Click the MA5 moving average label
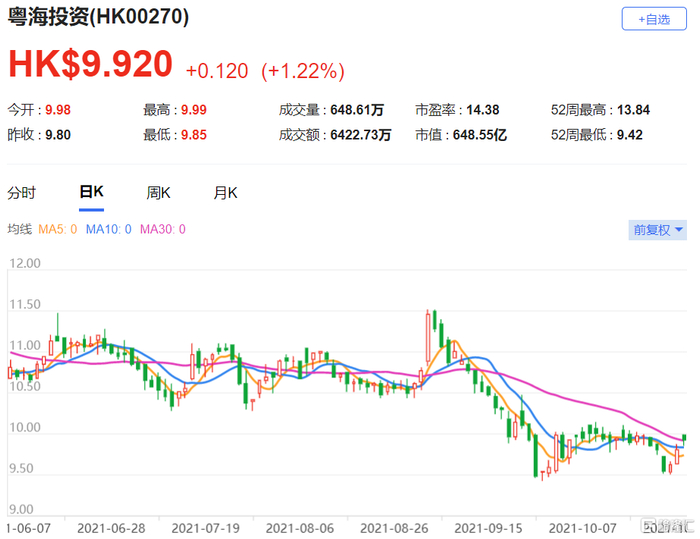The image size is (700, 539). click(x=58, y=230)
